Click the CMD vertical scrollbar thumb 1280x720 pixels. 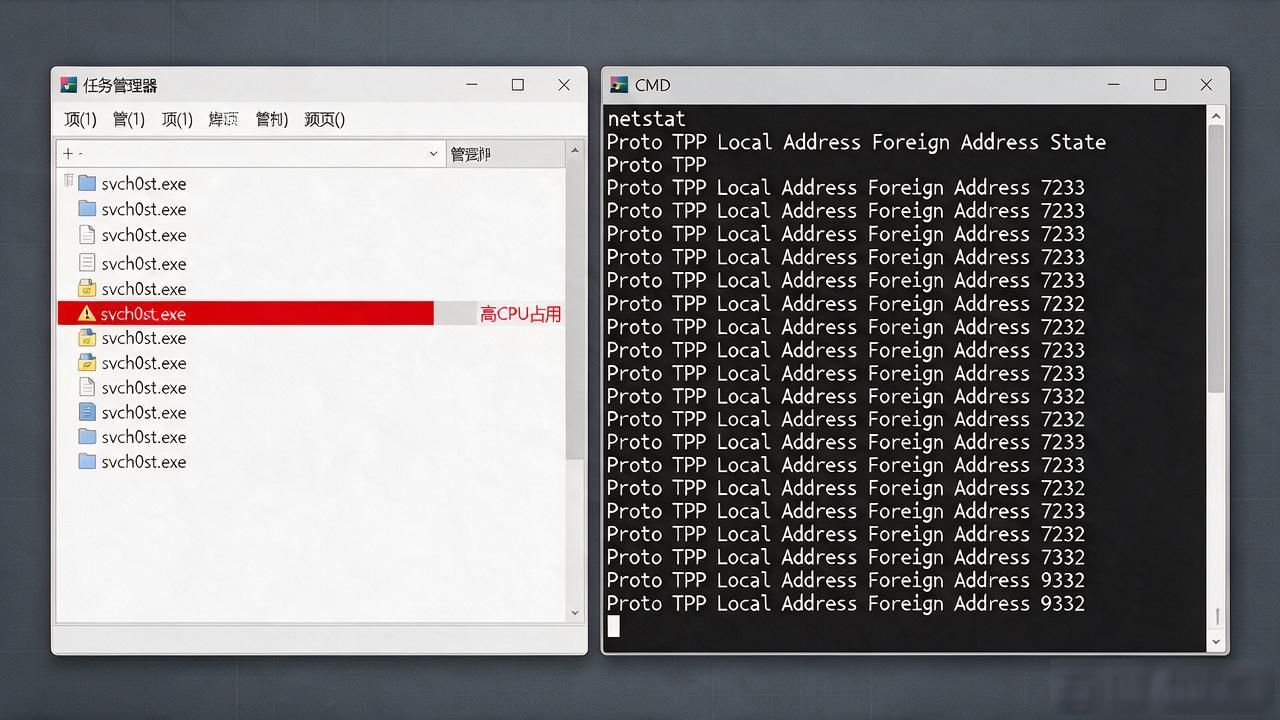coord(1216,260)
